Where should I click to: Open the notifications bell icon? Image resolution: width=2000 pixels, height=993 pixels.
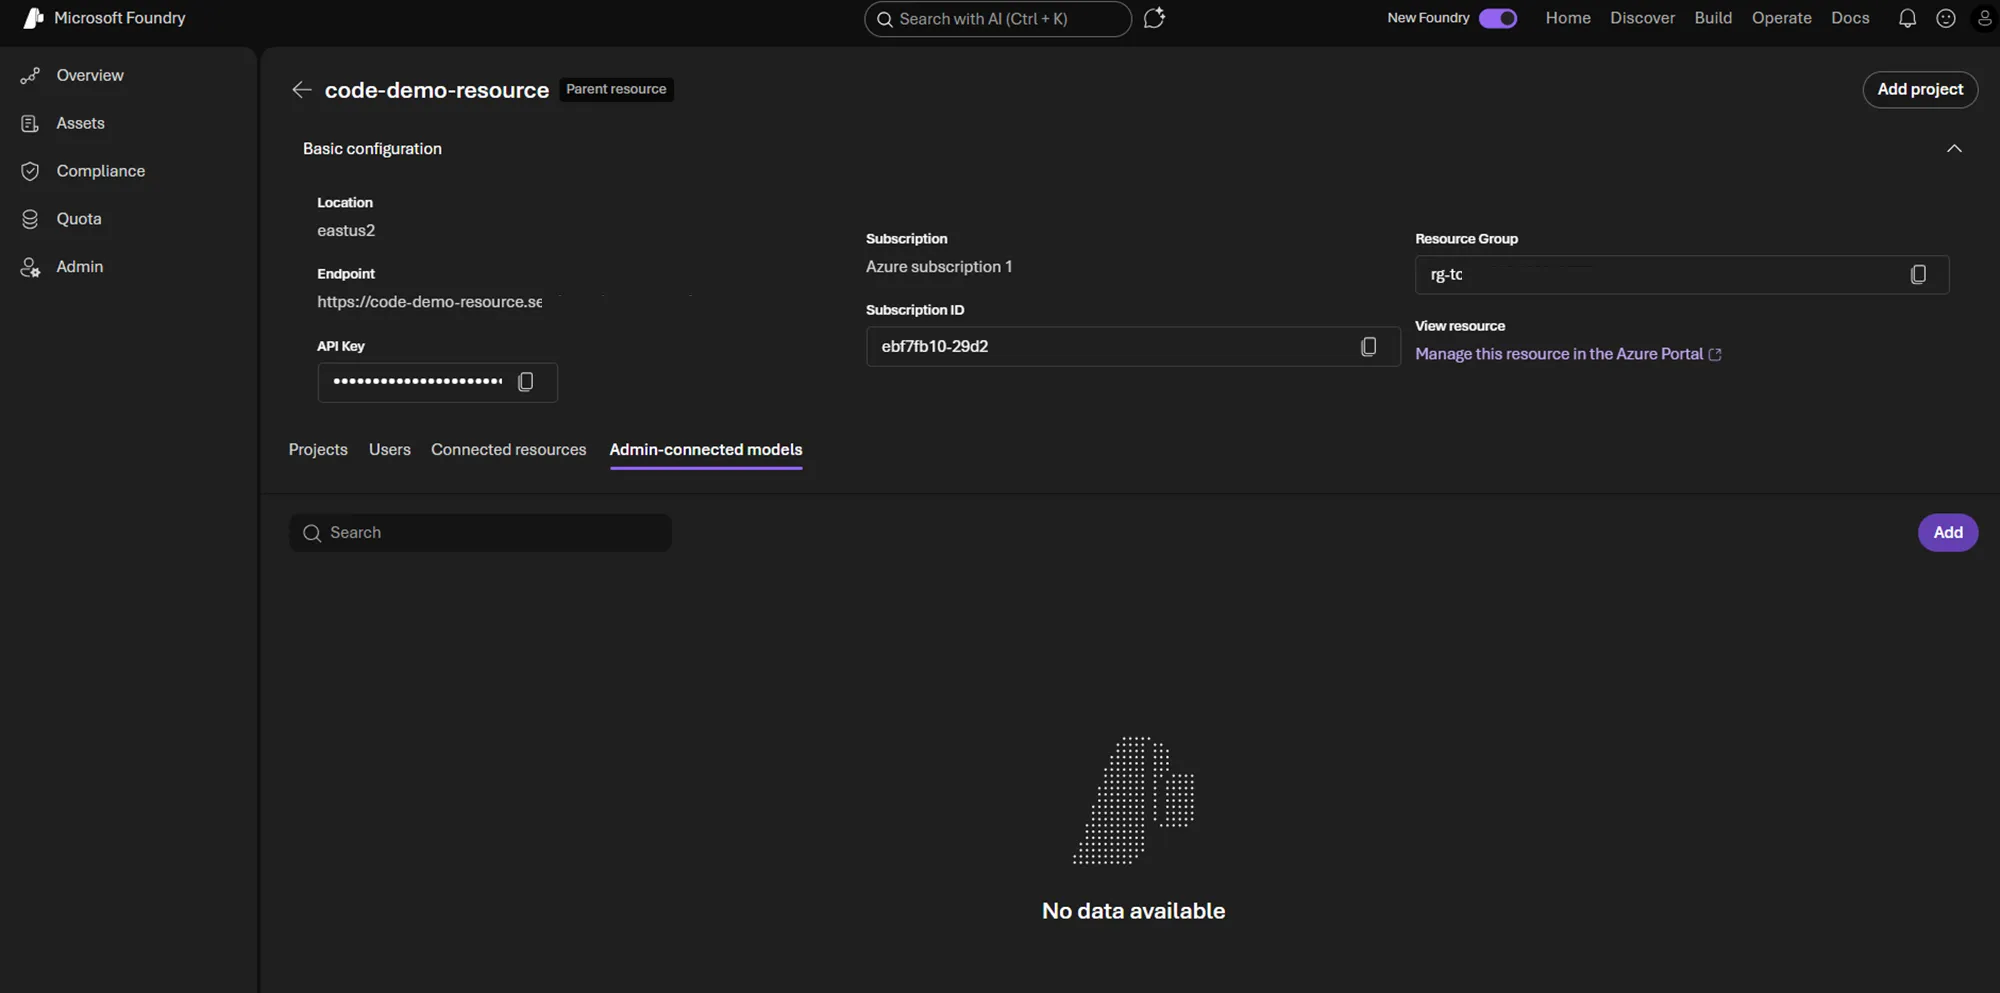(1907, 18)
